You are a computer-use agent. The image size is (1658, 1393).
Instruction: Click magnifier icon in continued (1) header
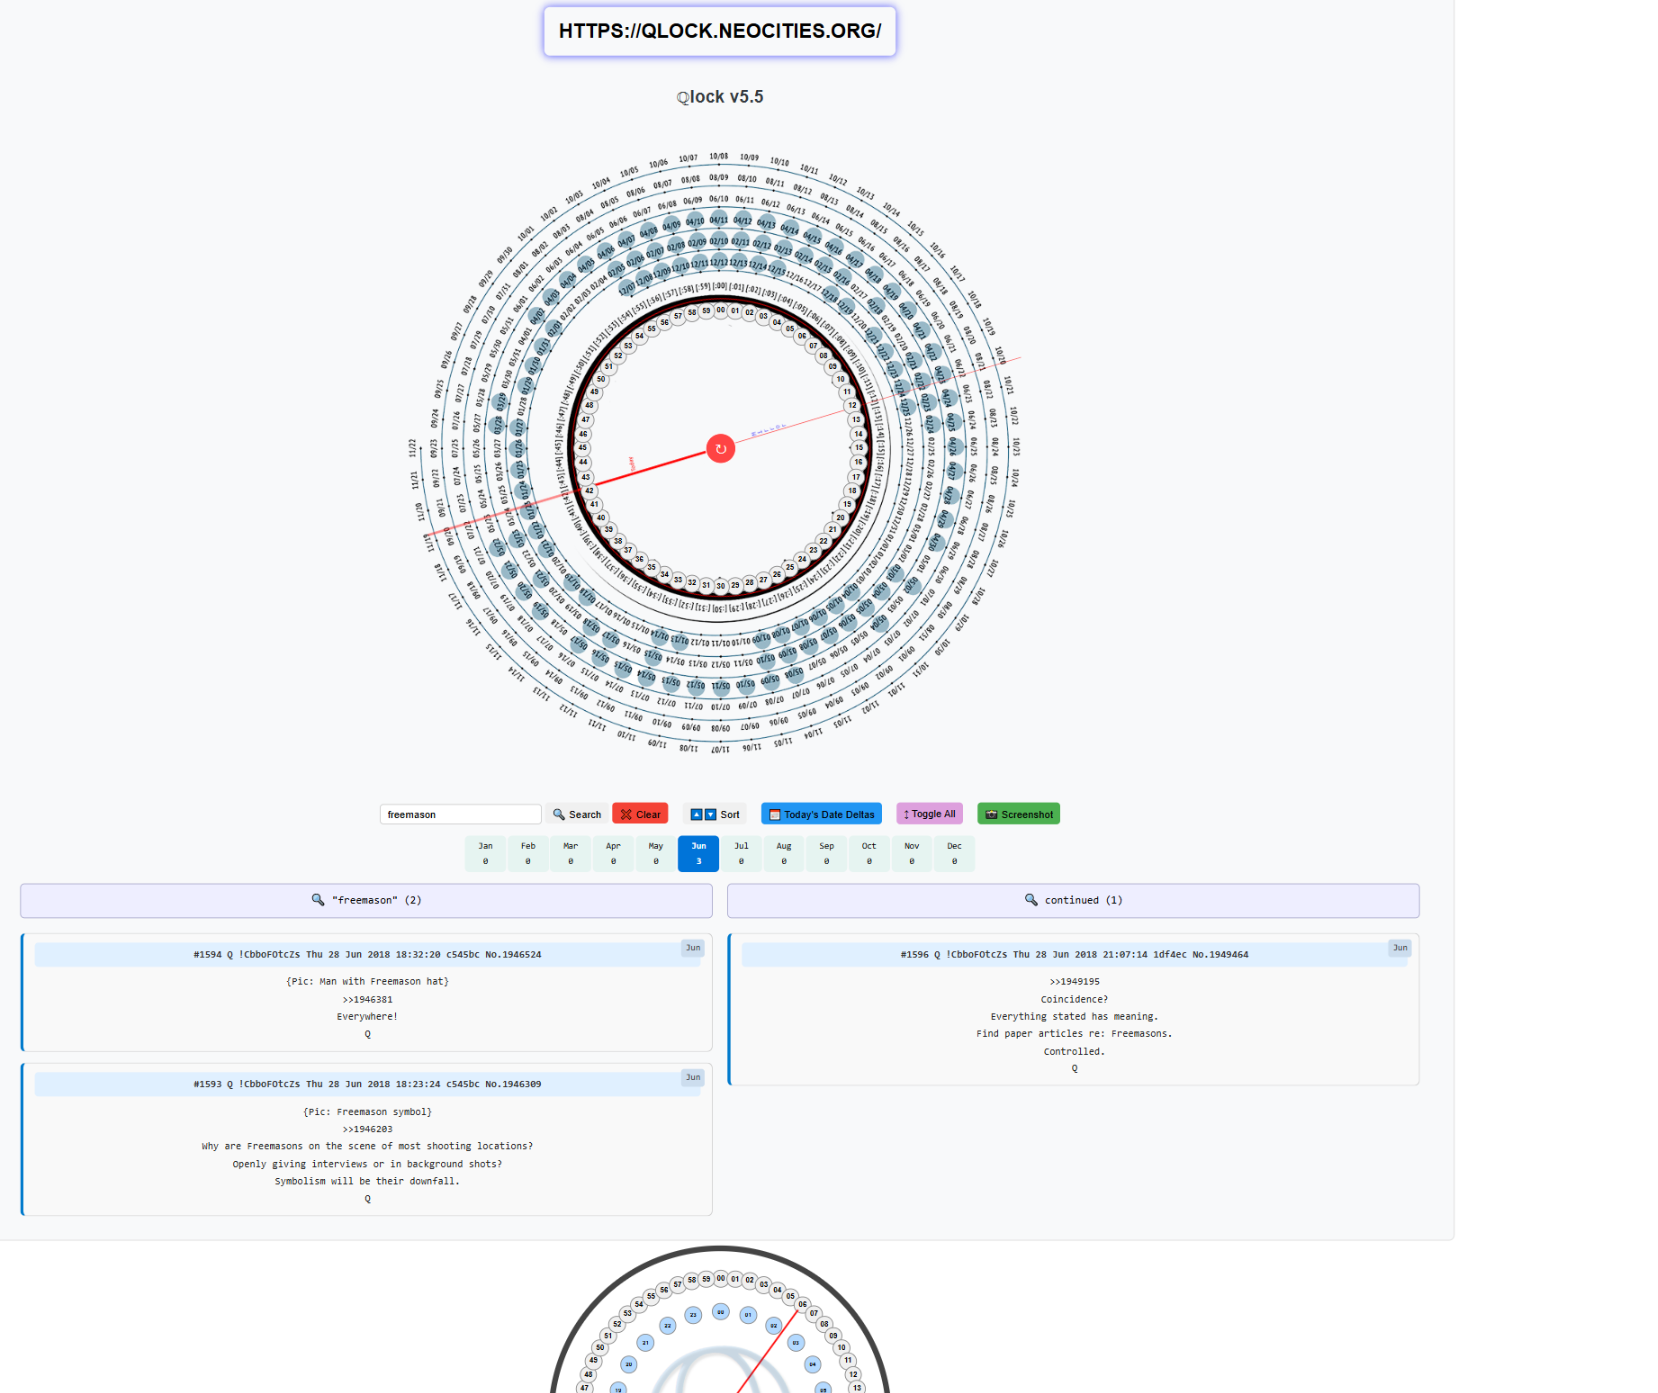tap(1031, 900)
